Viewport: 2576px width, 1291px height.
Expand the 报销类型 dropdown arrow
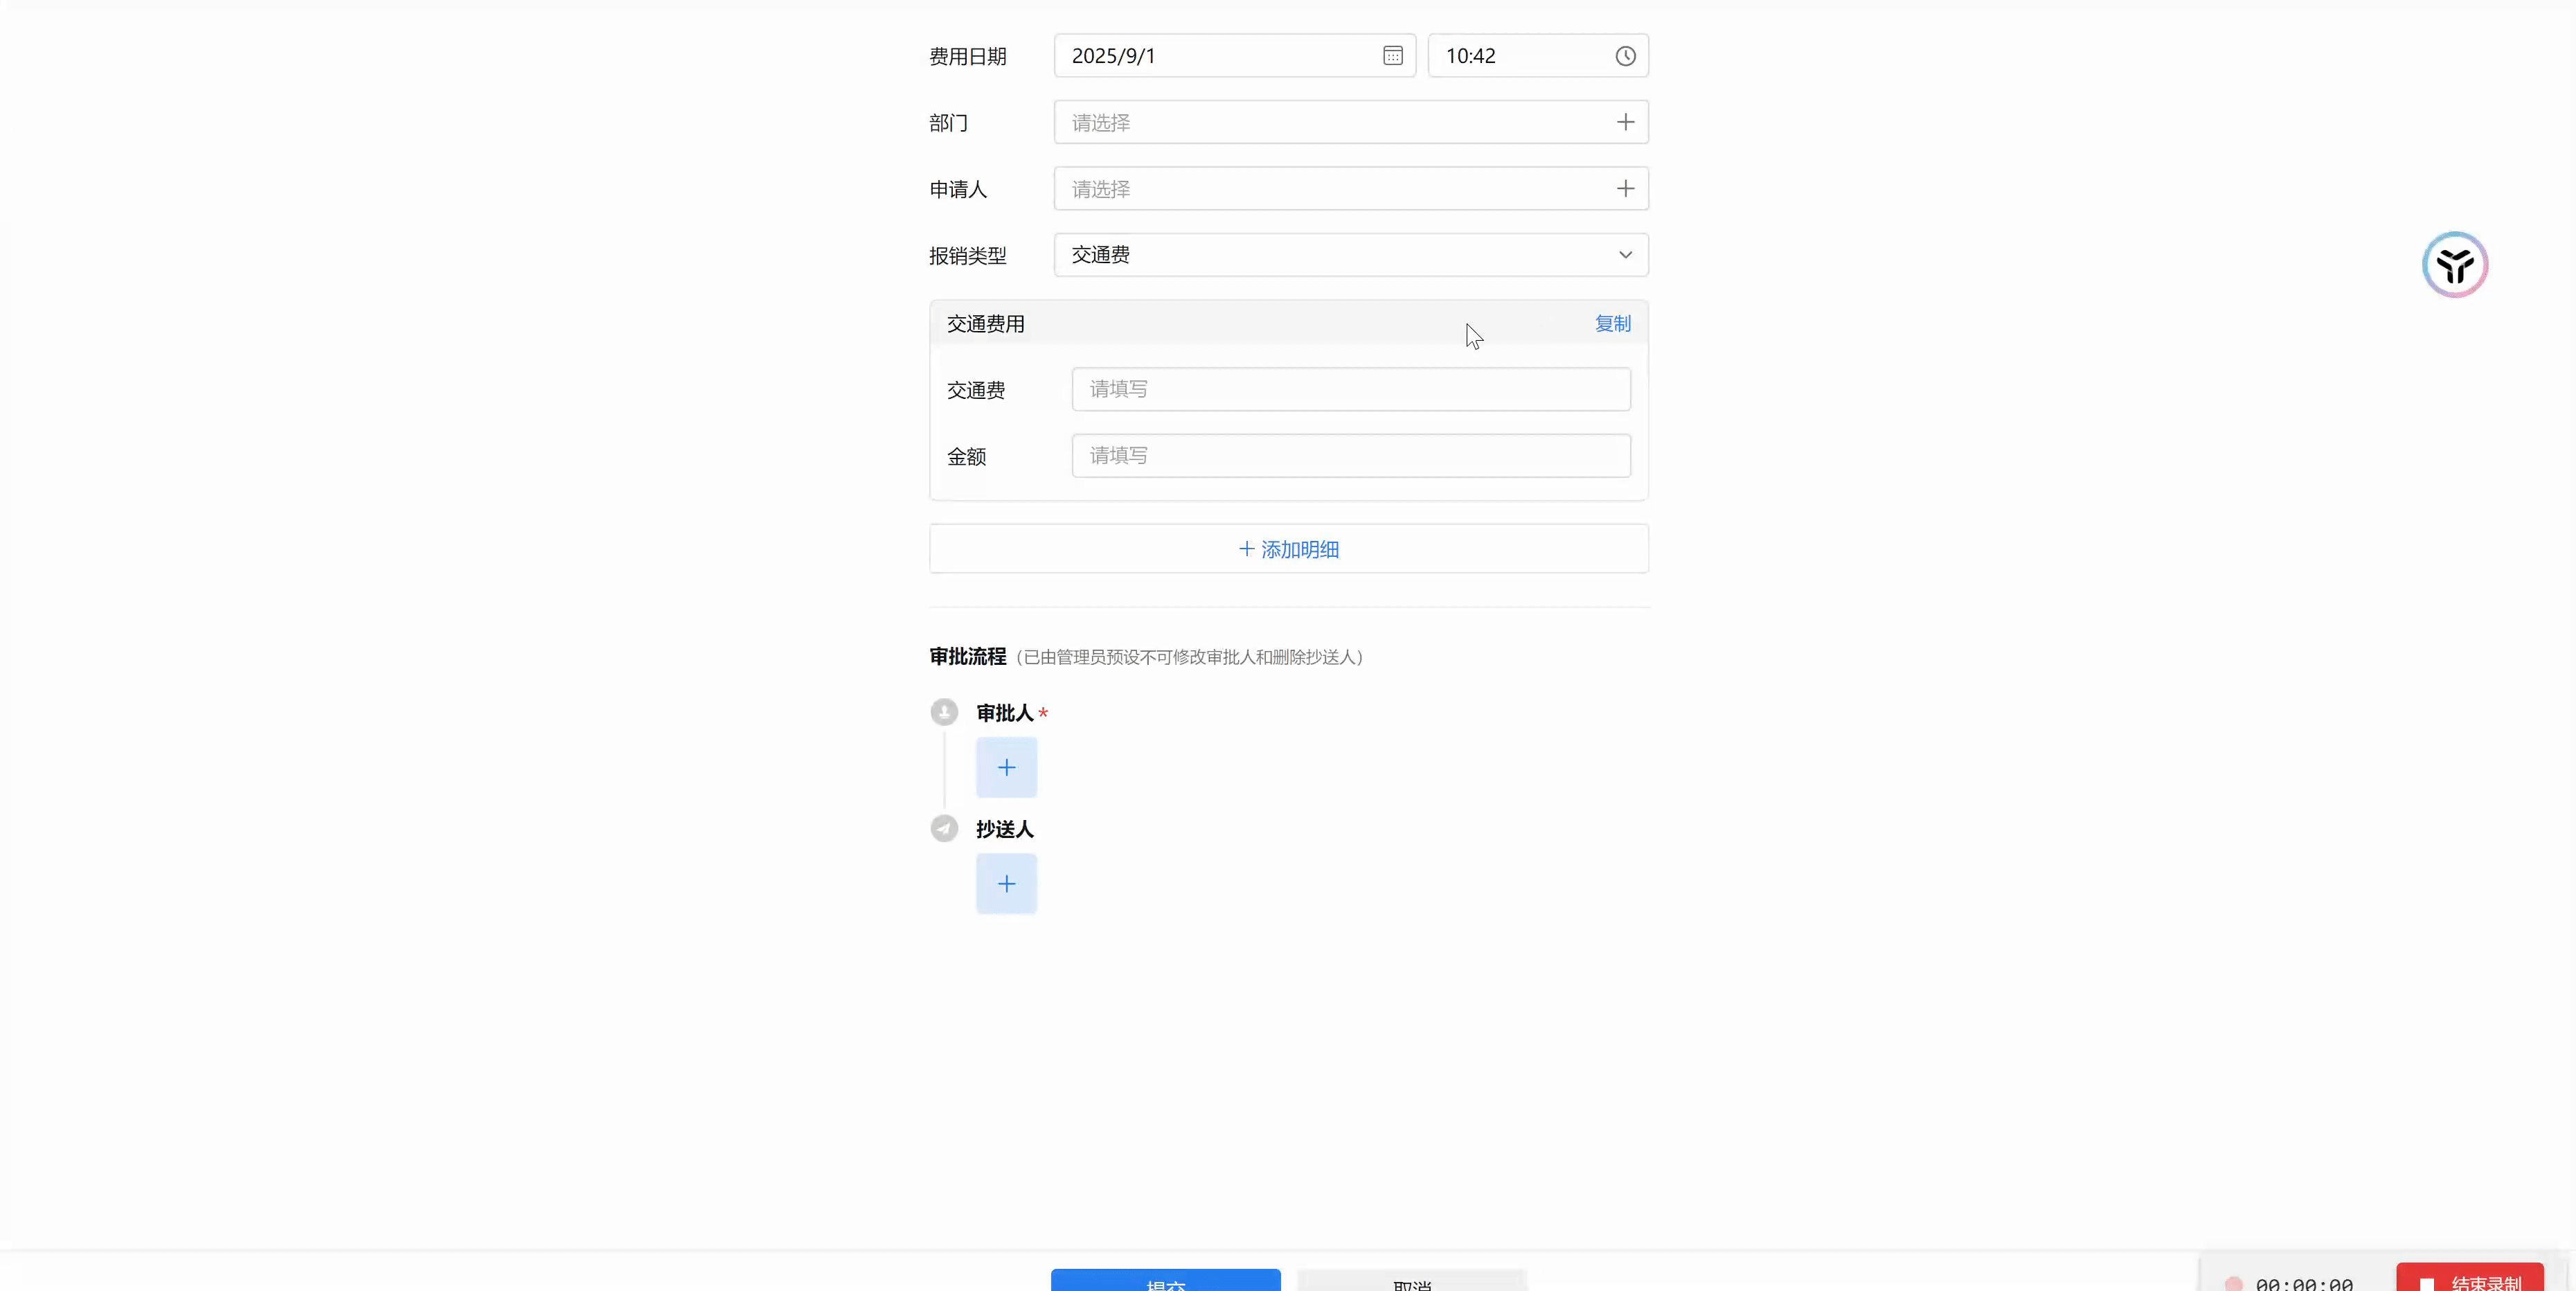(x=1625, y=255)
